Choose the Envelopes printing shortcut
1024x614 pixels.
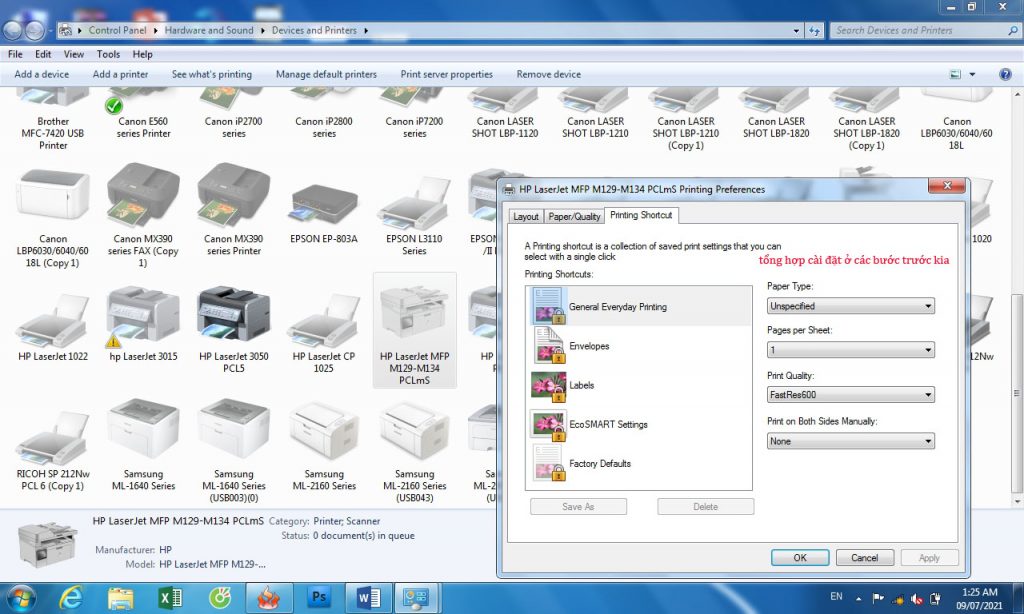coord(639,346)
